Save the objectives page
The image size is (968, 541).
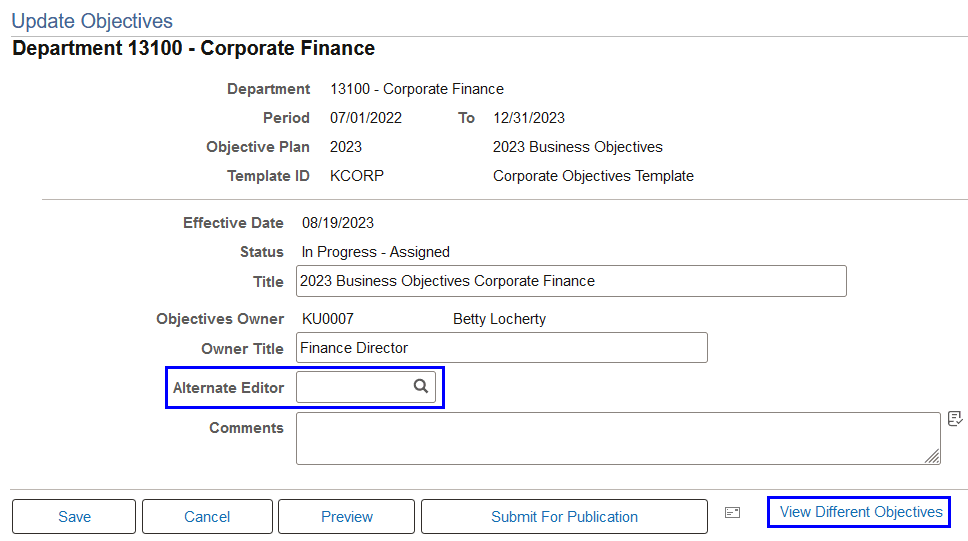pos(74,516)
